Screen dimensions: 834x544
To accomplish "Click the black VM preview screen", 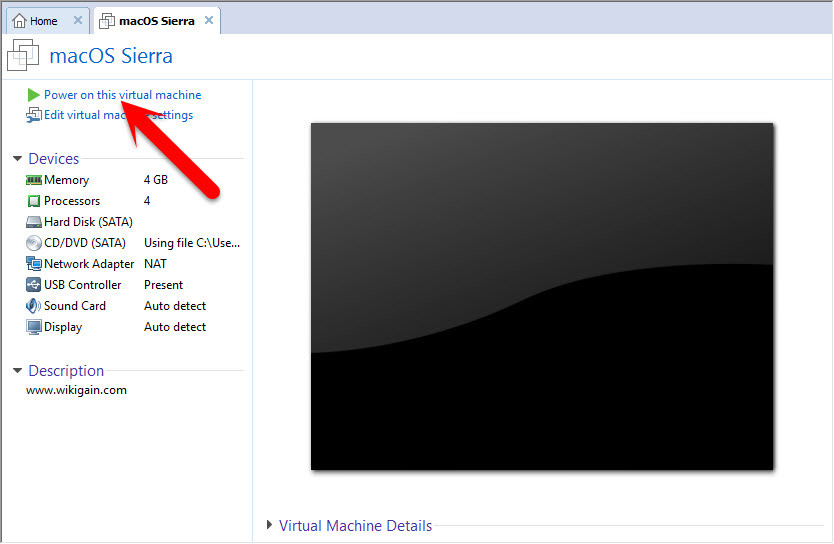I will [x=542, y=296].
